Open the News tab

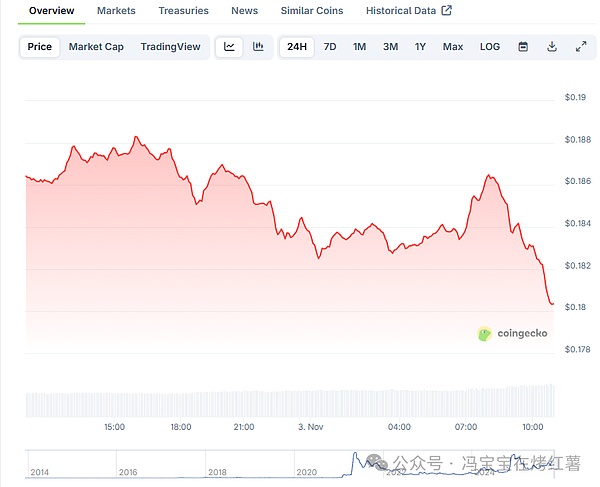[244, 11]
